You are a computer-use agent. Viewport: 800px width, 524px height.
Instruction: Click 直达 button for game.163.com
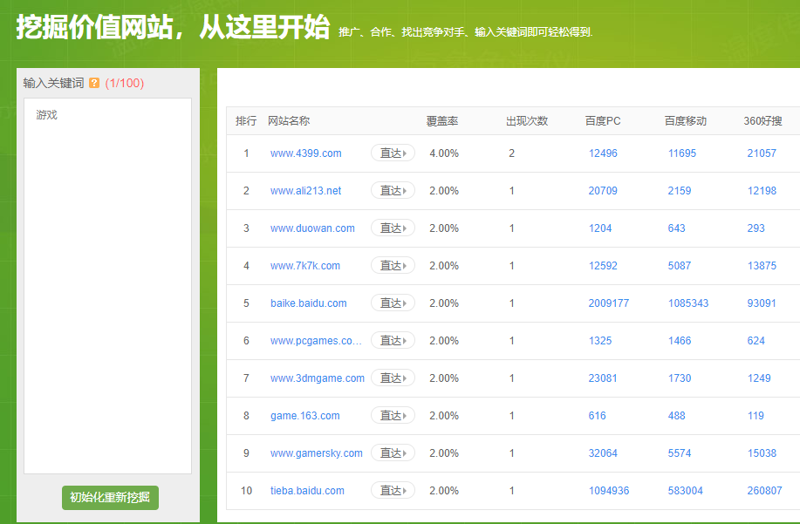[x=393, y=416]
